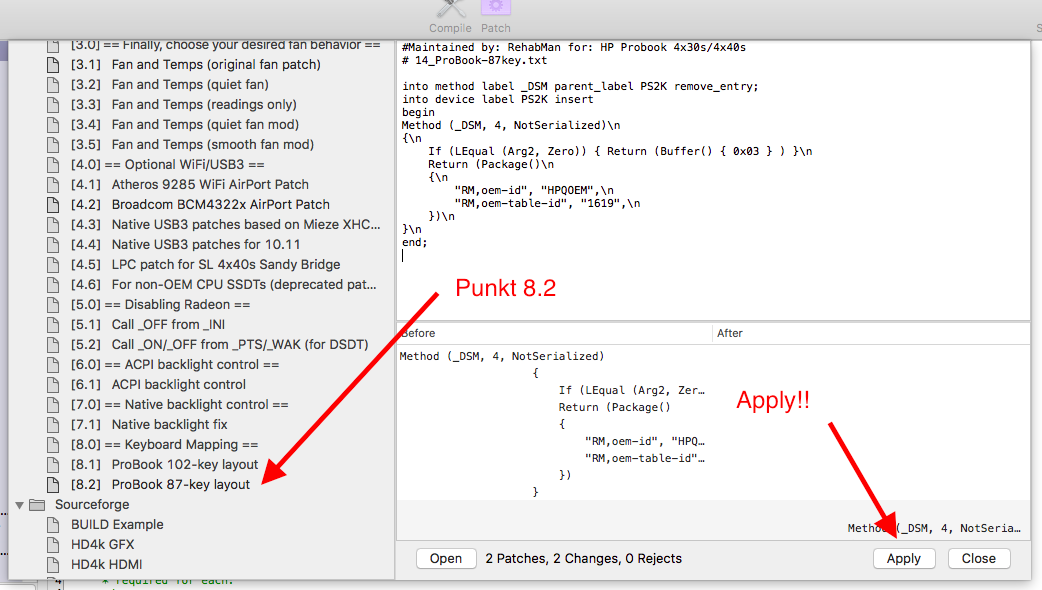Viewport: 1042px width, 590px height.
Task: Click file icon for HD4k HDMI
Action: pyautogui.click(x=53, y=565)
